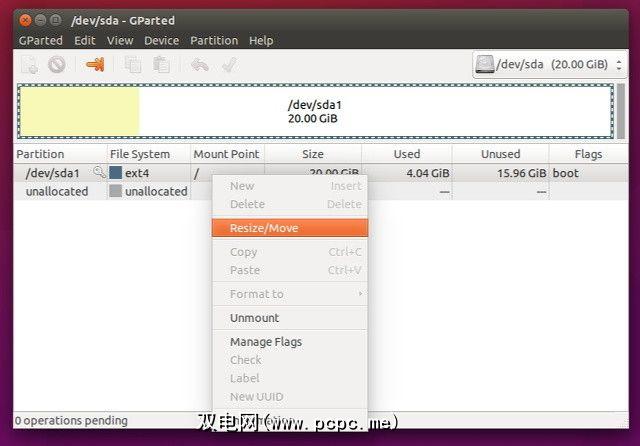This screenshot has height=446, width=640.
Task: Click the gray unallocated color swatch
Action: point(116,191)
